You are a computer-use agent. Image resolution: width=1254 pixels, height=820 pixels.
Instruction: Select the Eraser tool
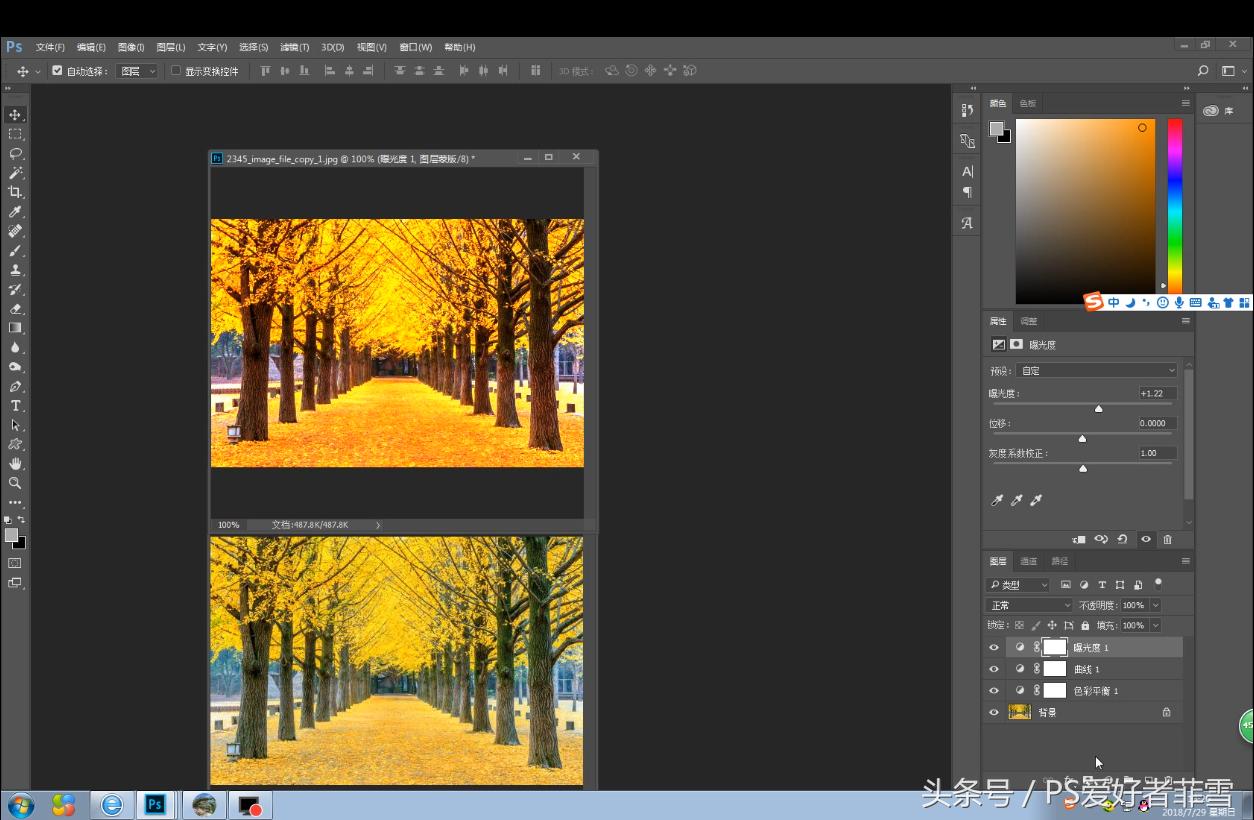point(15,309)
